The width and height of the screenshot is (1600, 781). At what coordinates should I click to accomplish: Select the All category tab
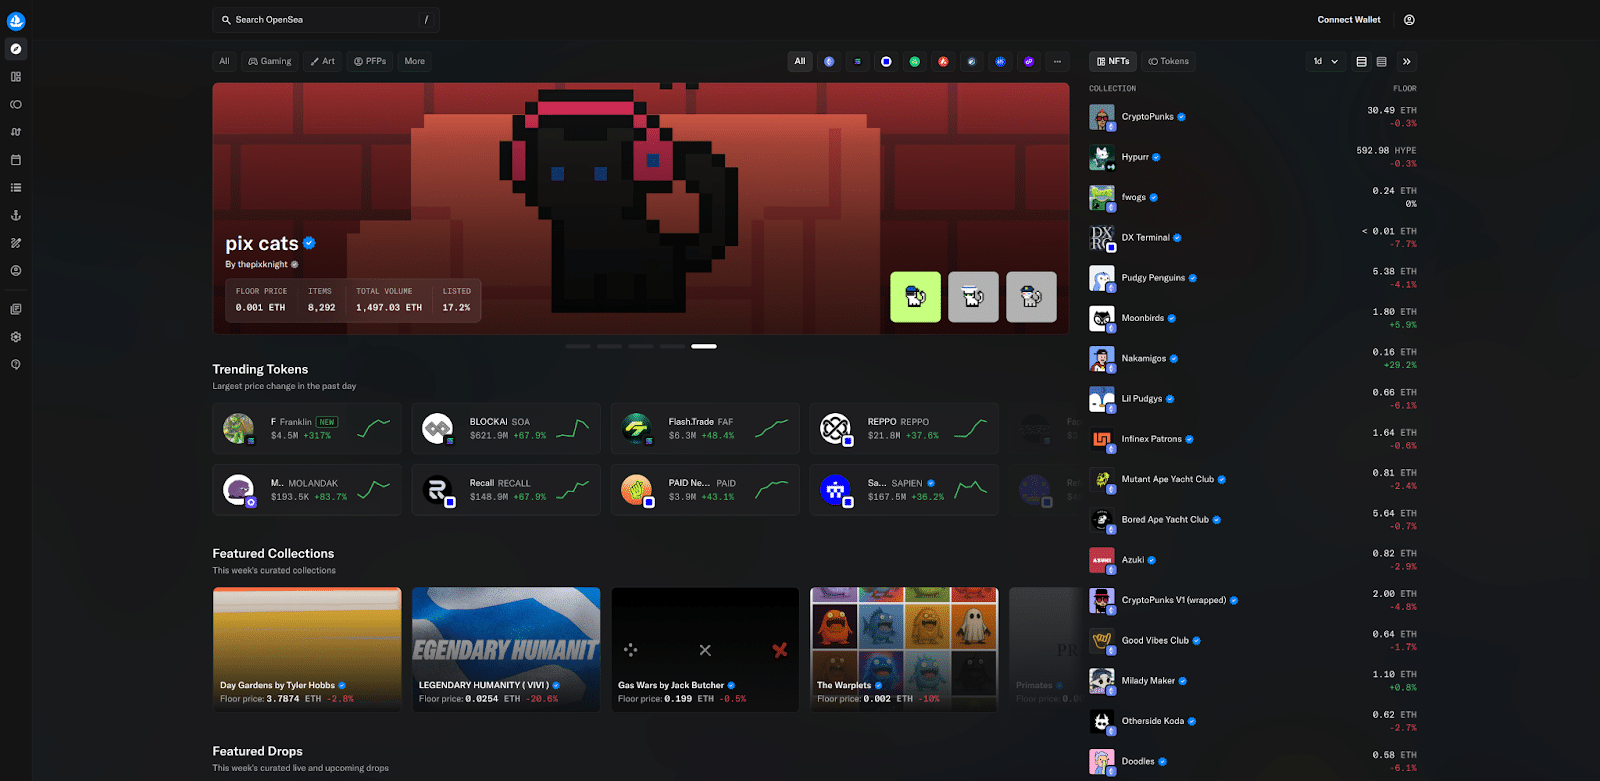[224, 62]
